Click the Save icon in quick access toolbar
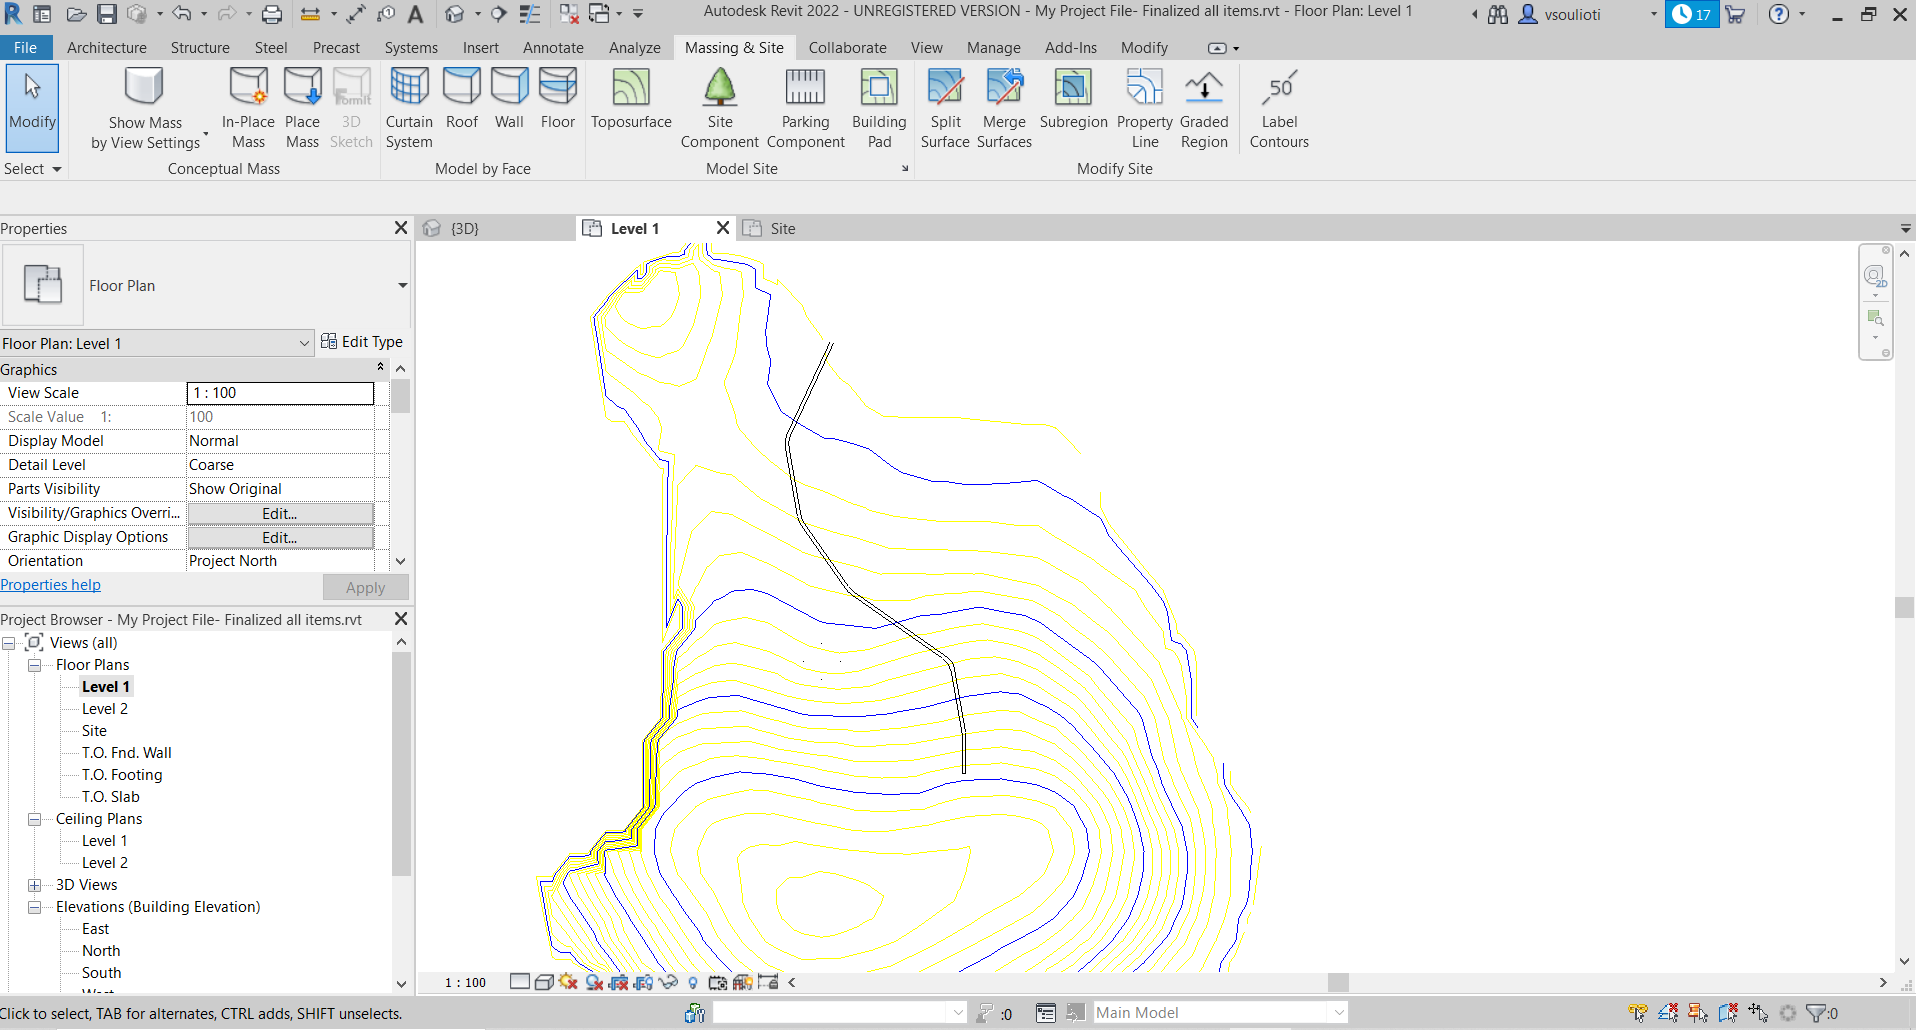 pyautogui.click(x=107, y=14)
